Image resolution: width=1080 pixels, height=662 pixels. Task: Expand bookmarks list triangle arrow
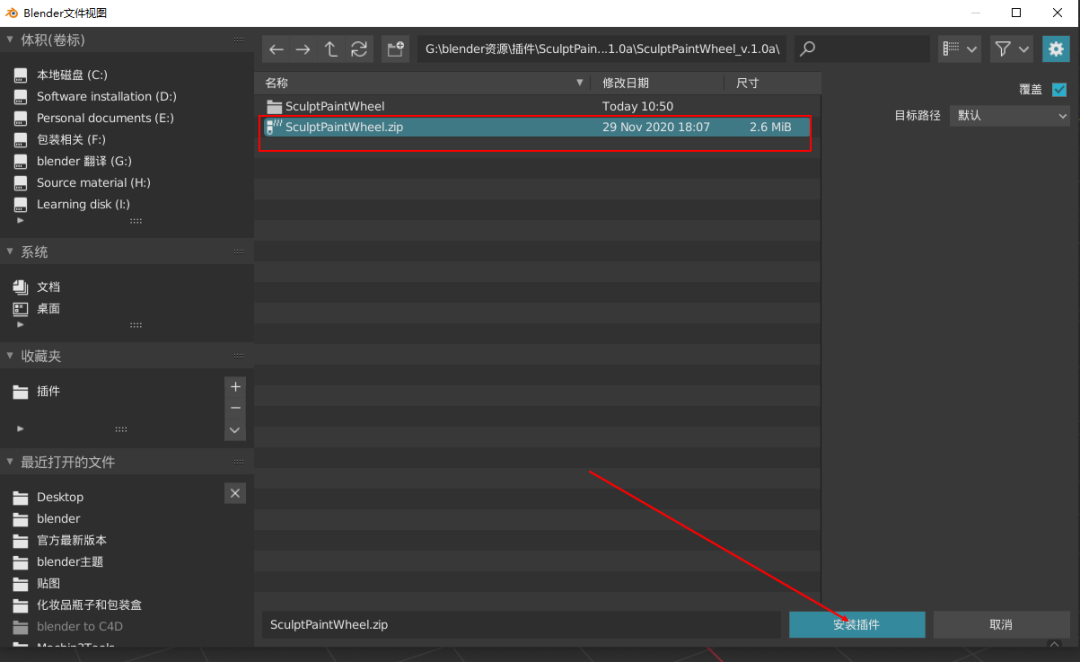(20, 428)
